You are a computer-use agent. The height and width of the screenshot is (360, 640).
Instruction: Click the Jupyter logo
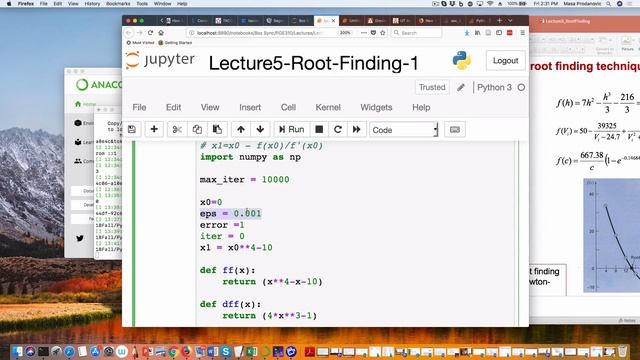tap(160, 60)
